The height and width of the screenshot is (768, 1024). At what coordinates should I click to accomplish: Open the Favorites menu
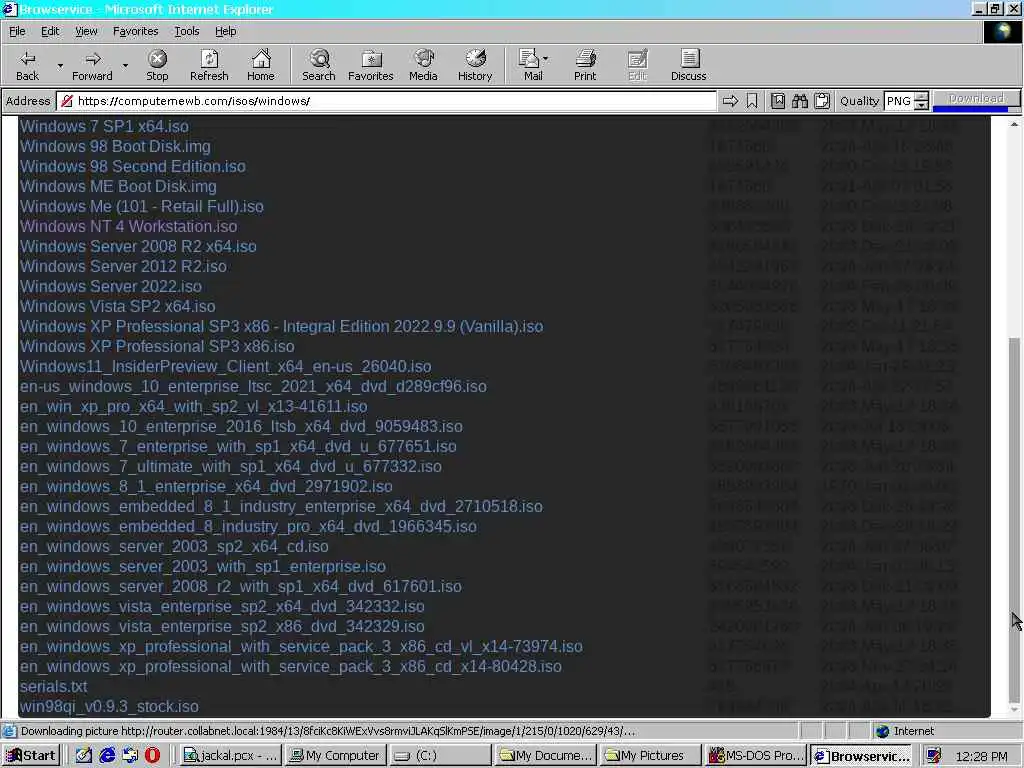(135, 31)
